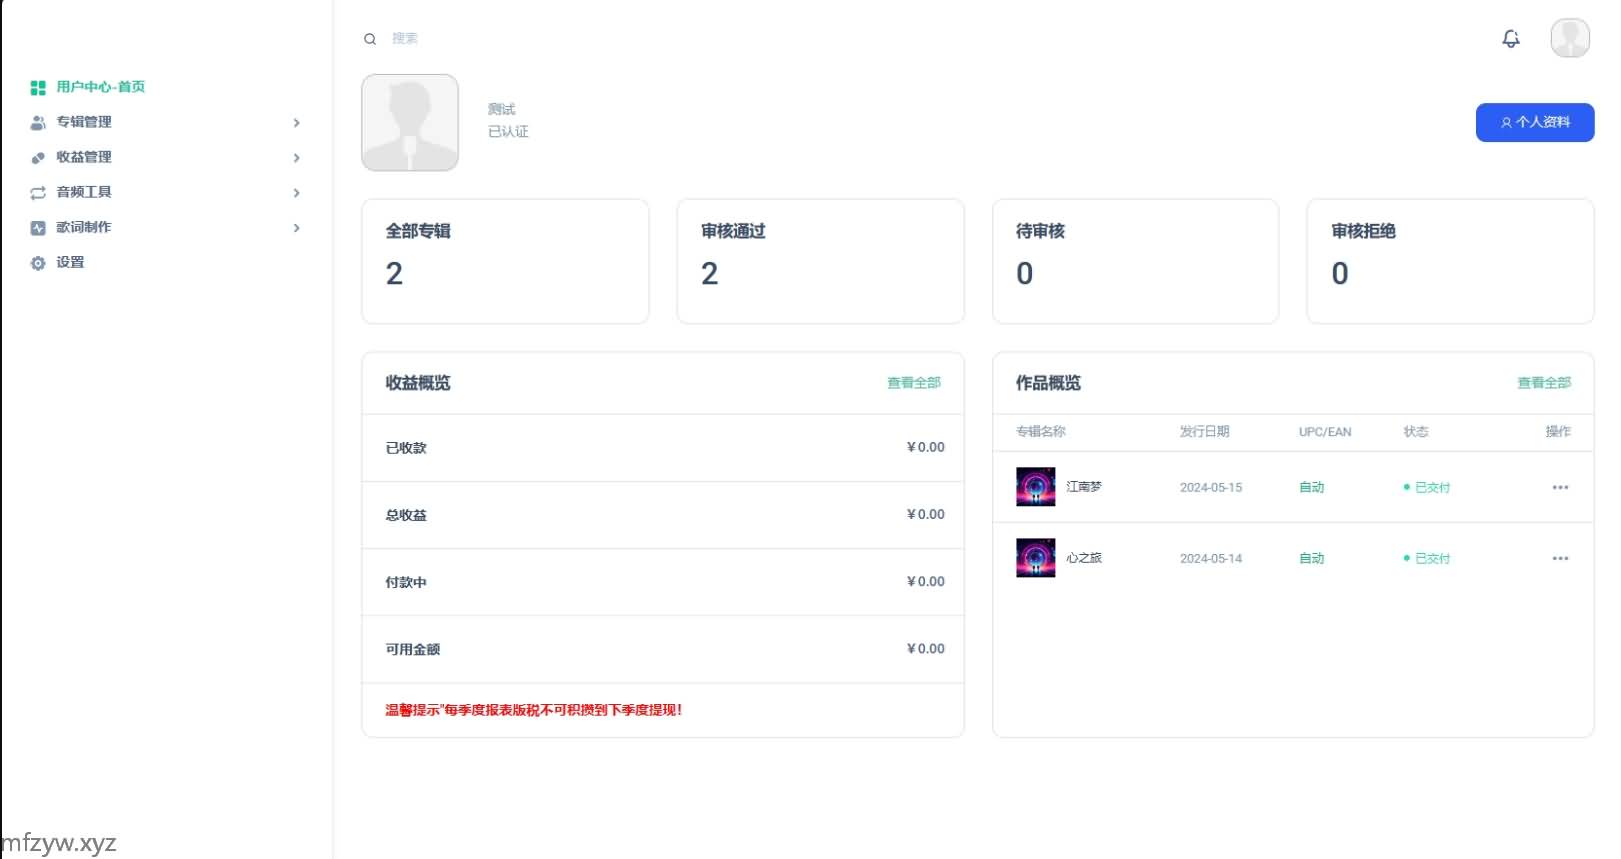This screenshot has width=1621, height=859.
Task: Click the 专辑管理 sidebar icon
Action: [x=38, y=122]
